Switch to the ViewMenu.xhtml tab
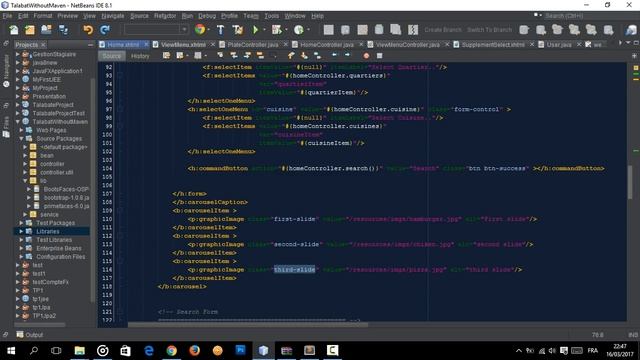Screen dimensions: 640x360 [x=183, y=44]
